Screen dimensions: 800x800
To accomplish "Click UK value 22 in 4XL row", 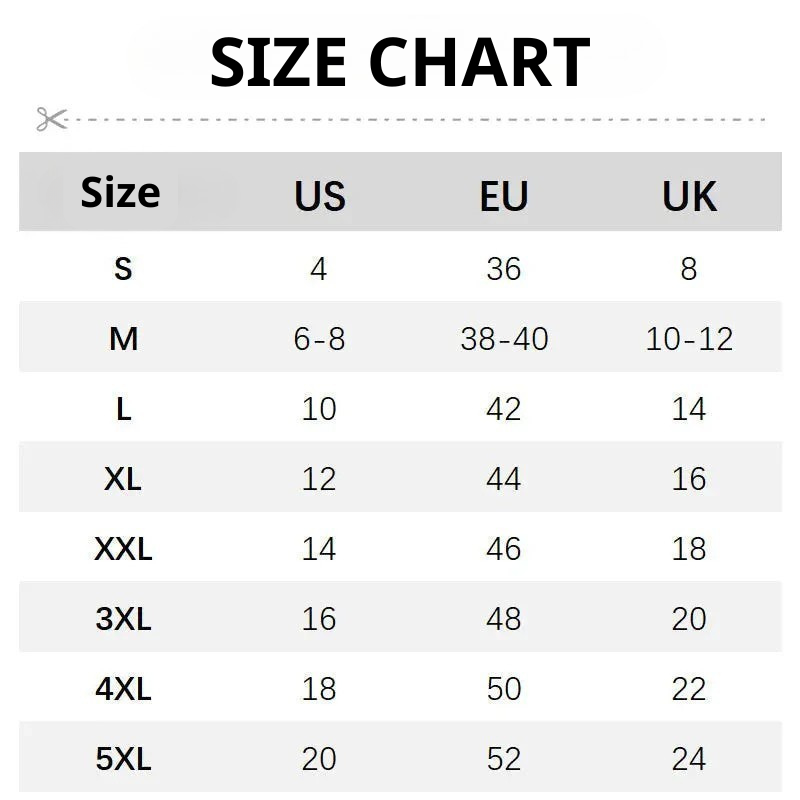I will 689,689.
